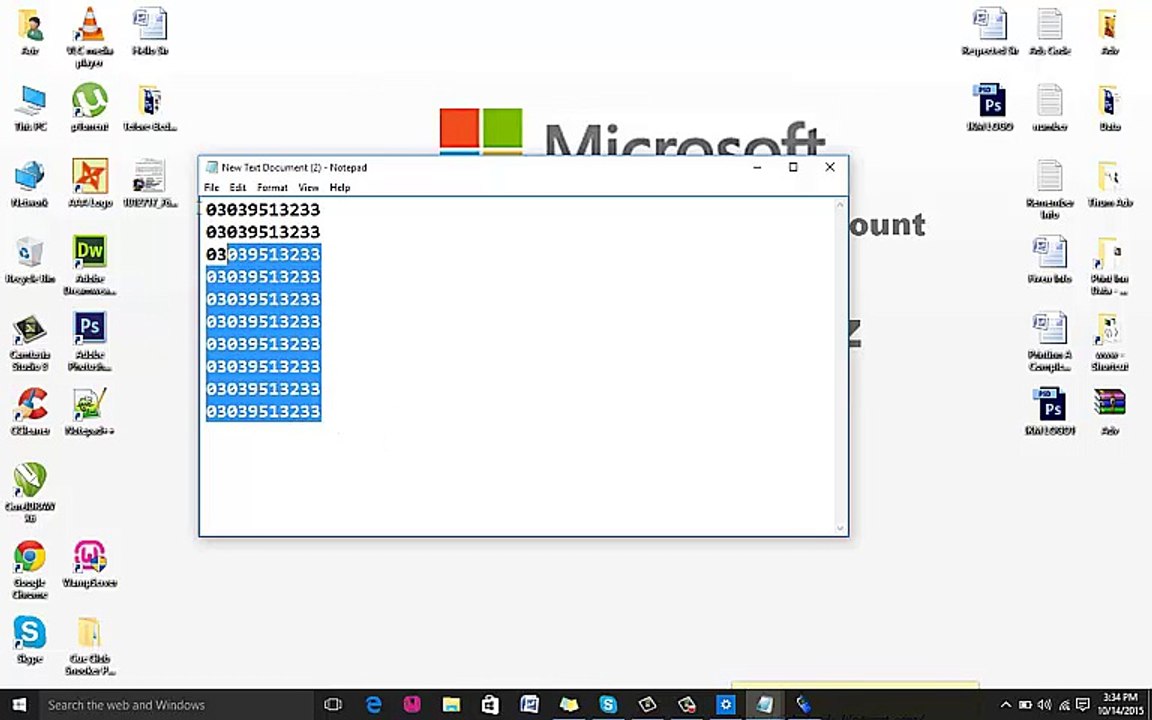Open File Explorer from the taskbar
Image resolution: width=1152 pixels, height=720 pixels.
pyautogui.click(x=451, y=705)
